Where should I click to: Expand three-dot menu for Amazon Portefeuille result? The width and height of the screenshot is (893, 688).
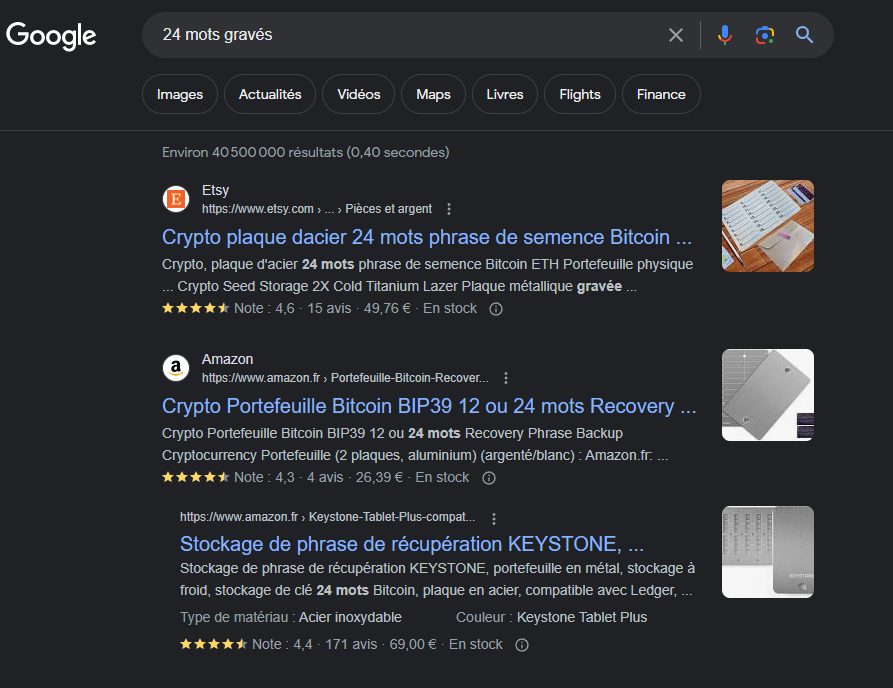[x=506, y=378]
